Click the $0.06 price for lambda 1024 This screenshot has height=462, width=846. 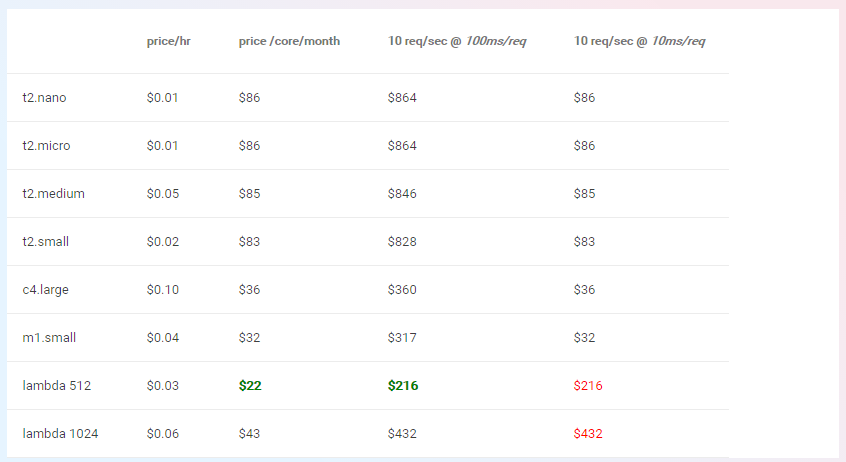(163, 434)
